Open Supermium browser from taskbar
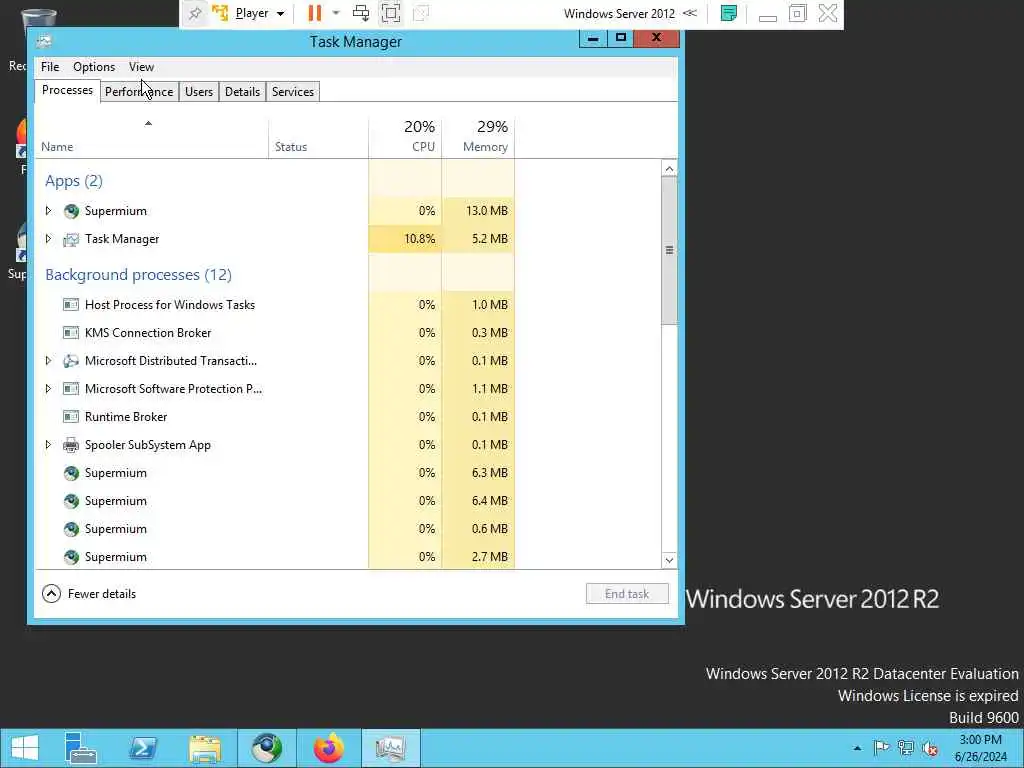1024x768 pixels. [266, 748]
